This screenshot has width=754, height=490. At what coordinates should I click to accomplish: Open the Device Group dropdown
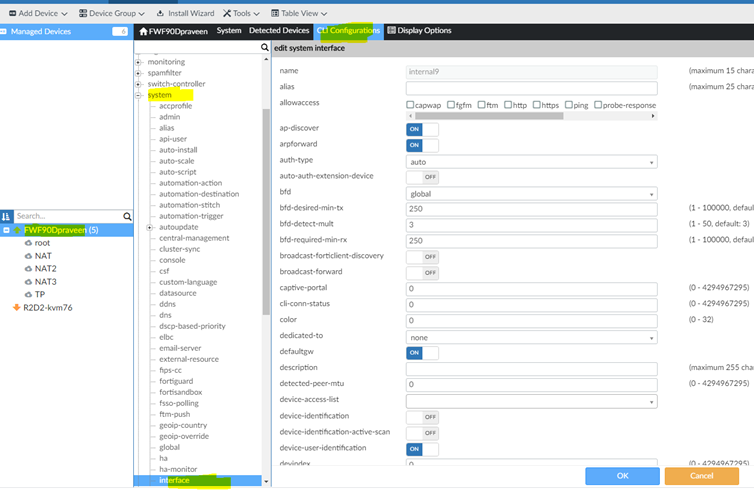pyautogui.click(x=112, y=13)
